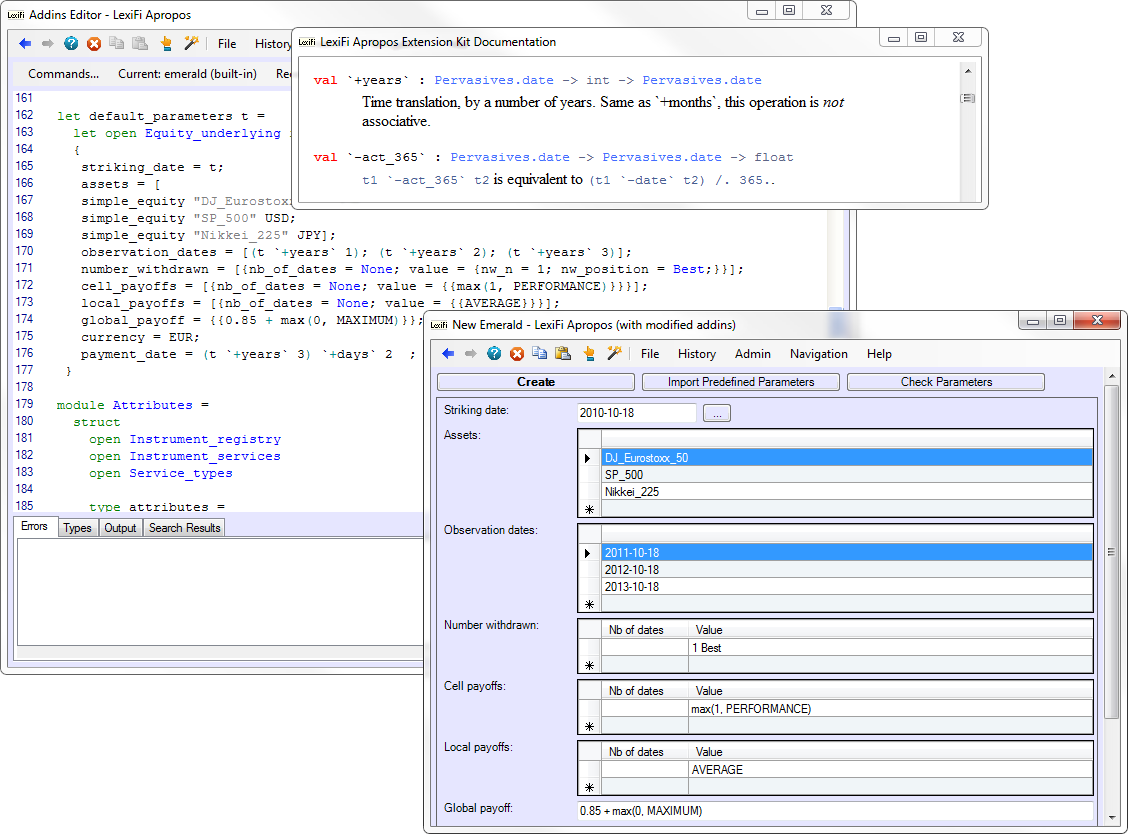Click the Global payoff input field
Screen dimensions: 1128x834
pyautogui.click(x=835, y=811)
